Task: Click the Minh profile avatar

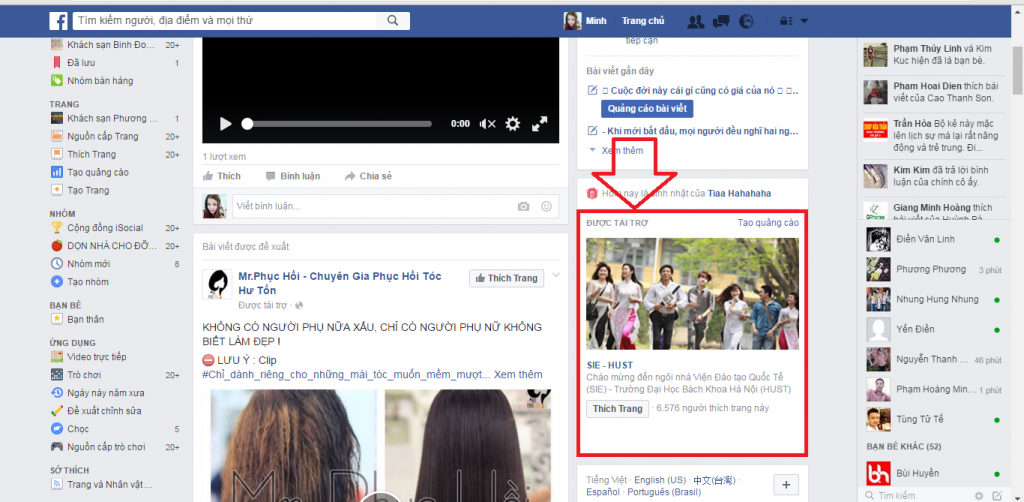Action: pos(572,21)
